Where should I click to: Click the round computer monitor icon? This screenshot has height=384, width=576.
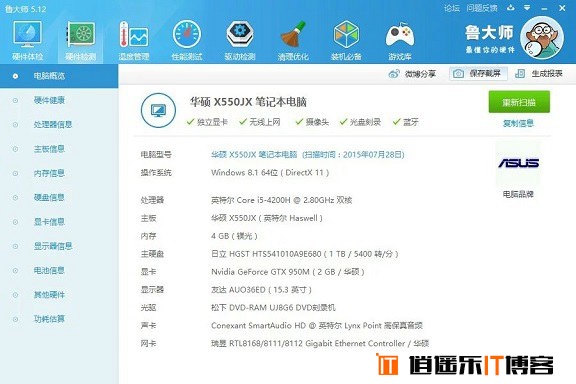pyautogui.click(x=158, y=110)
